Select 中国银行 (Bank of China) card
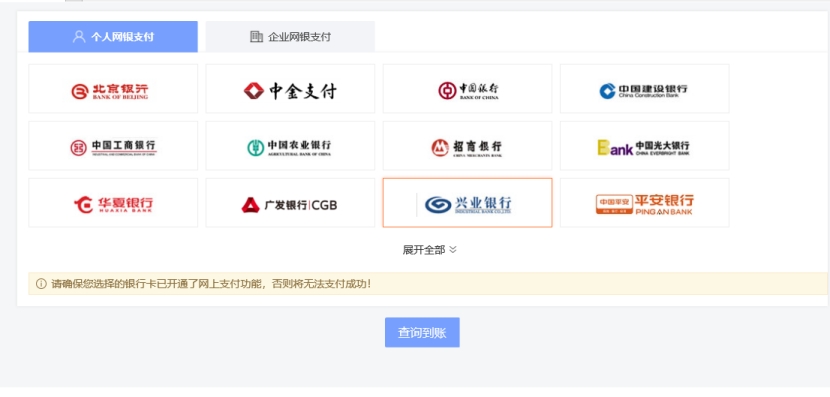Image resolution: width=830 pixels, height=397 pixels. tap(467, 89)
